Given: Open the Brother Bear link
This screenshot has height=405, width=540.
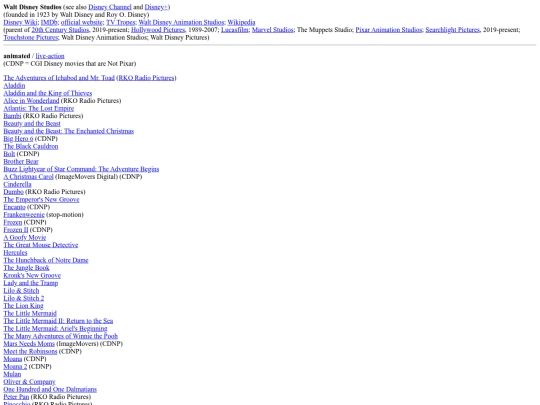Looking at the screenshot, I should click(x=21, y=162).
